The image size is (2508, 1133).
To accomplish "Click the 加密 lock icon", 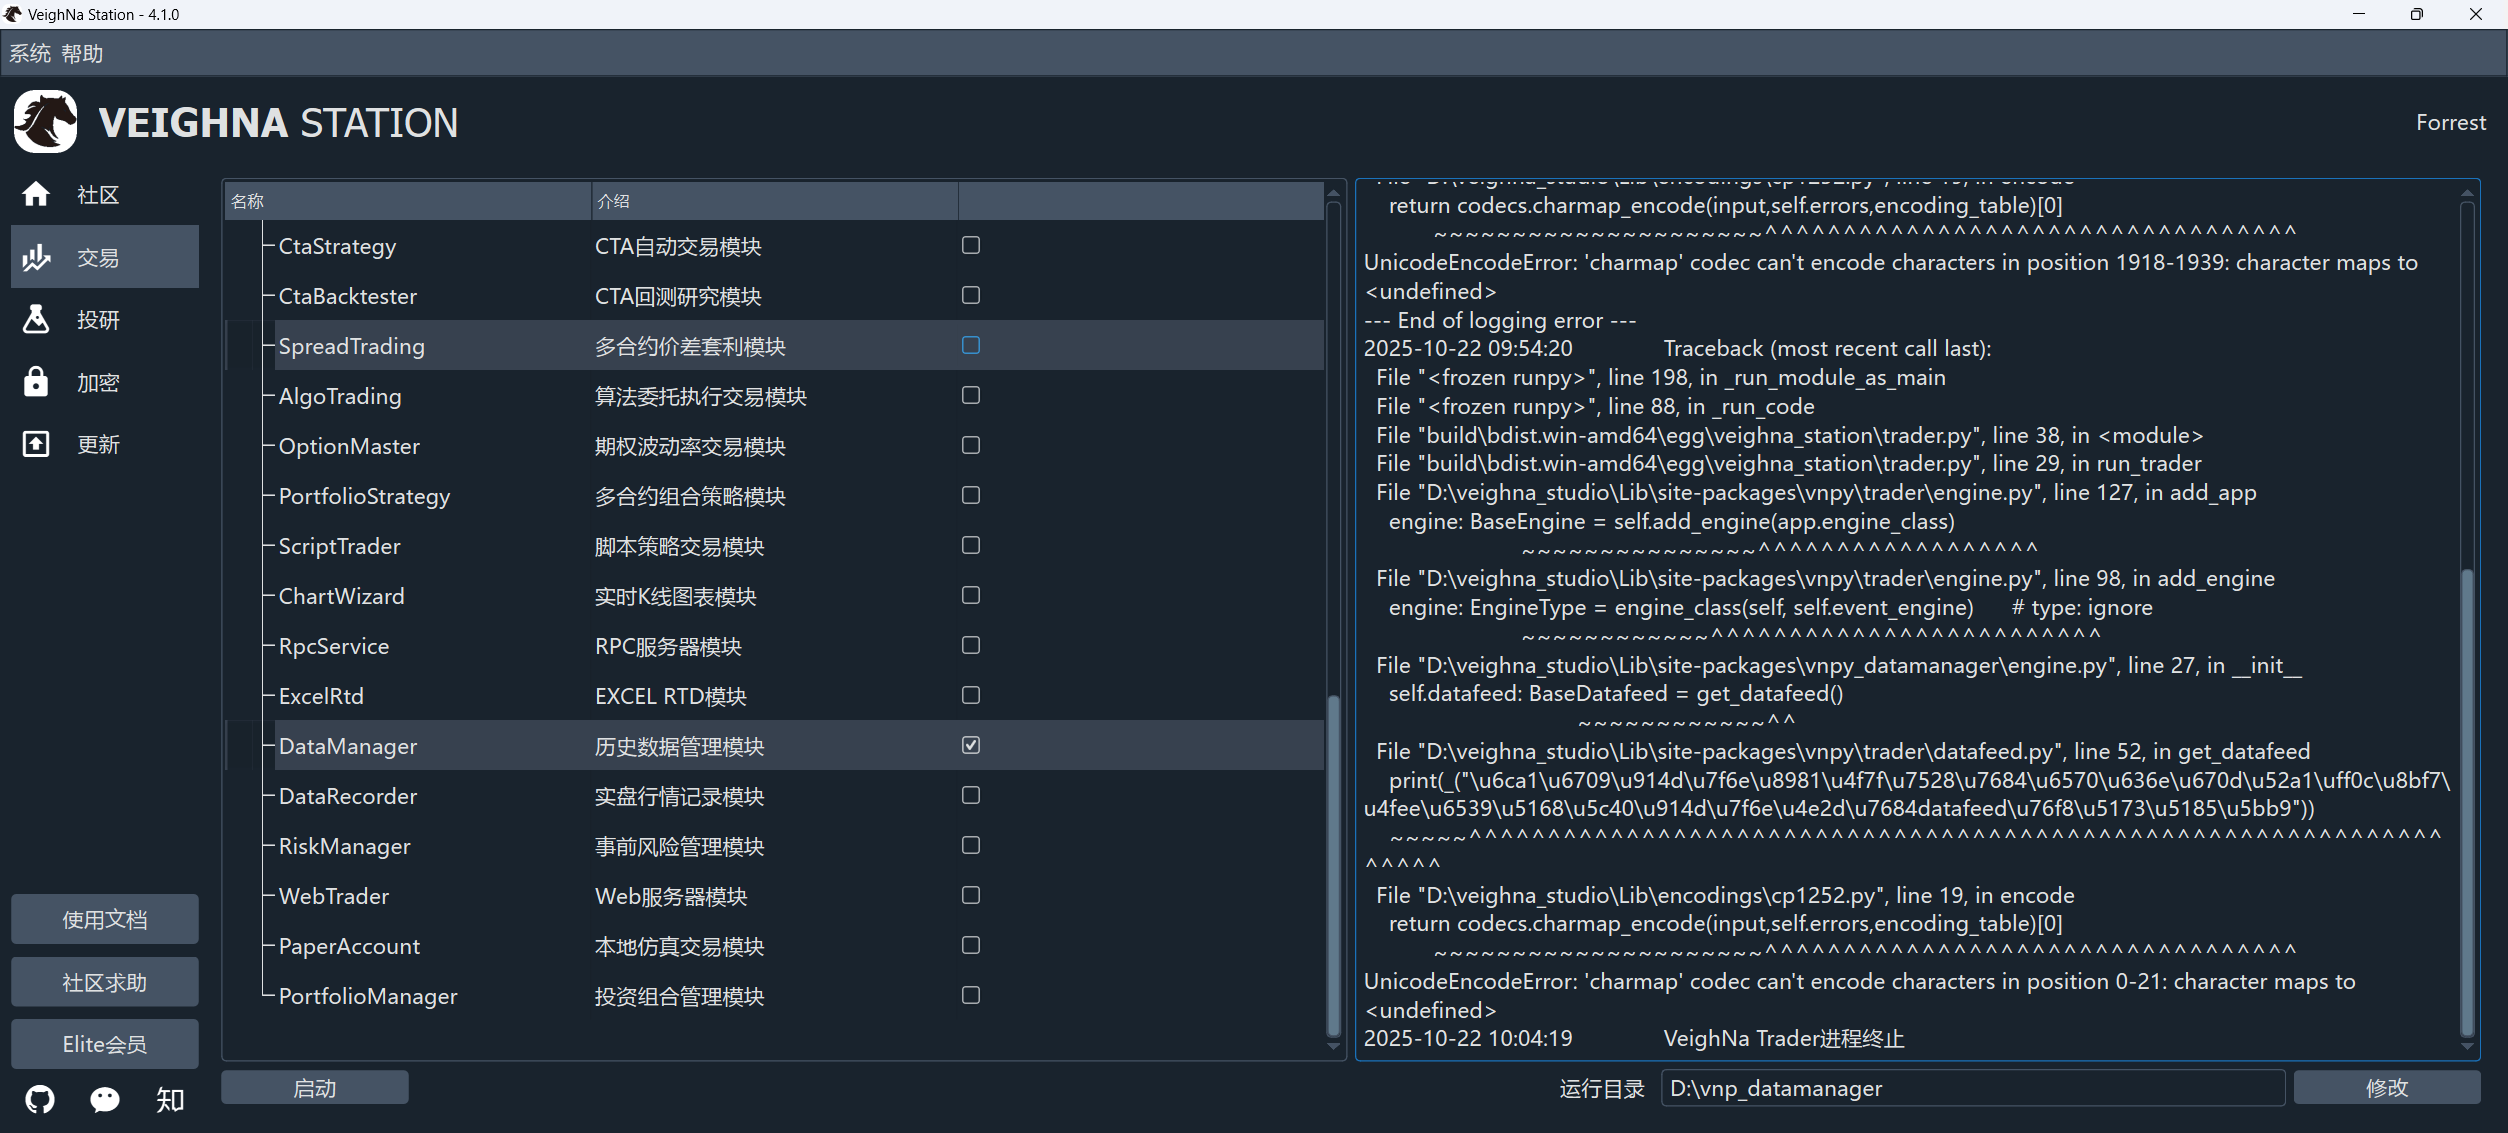I will point(36,382).
